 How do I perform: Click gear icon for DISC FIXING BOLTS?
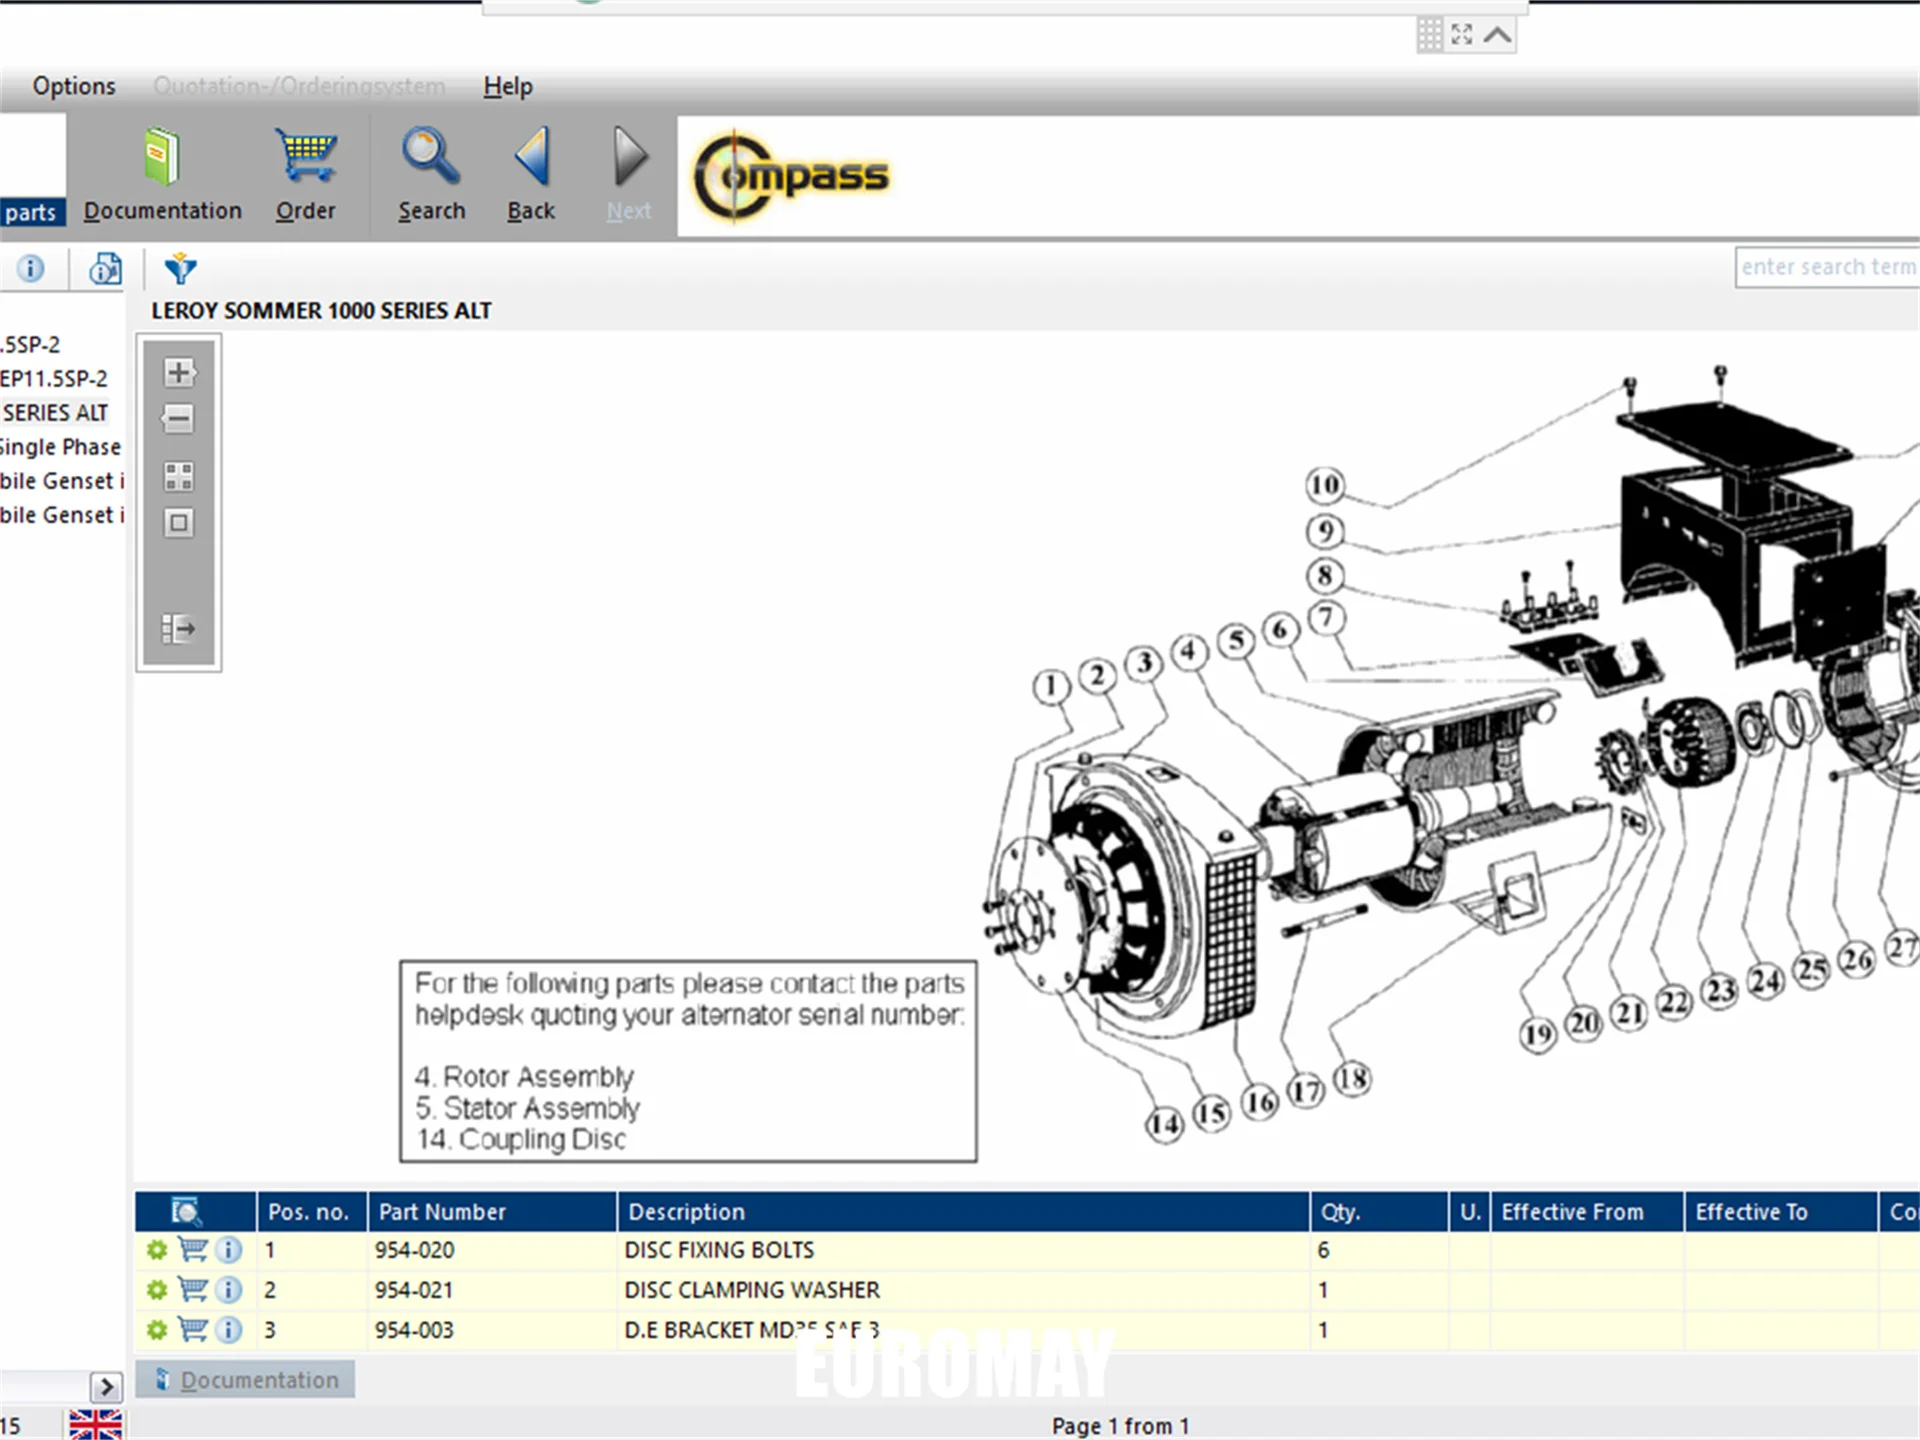(x=156, y=1250)
